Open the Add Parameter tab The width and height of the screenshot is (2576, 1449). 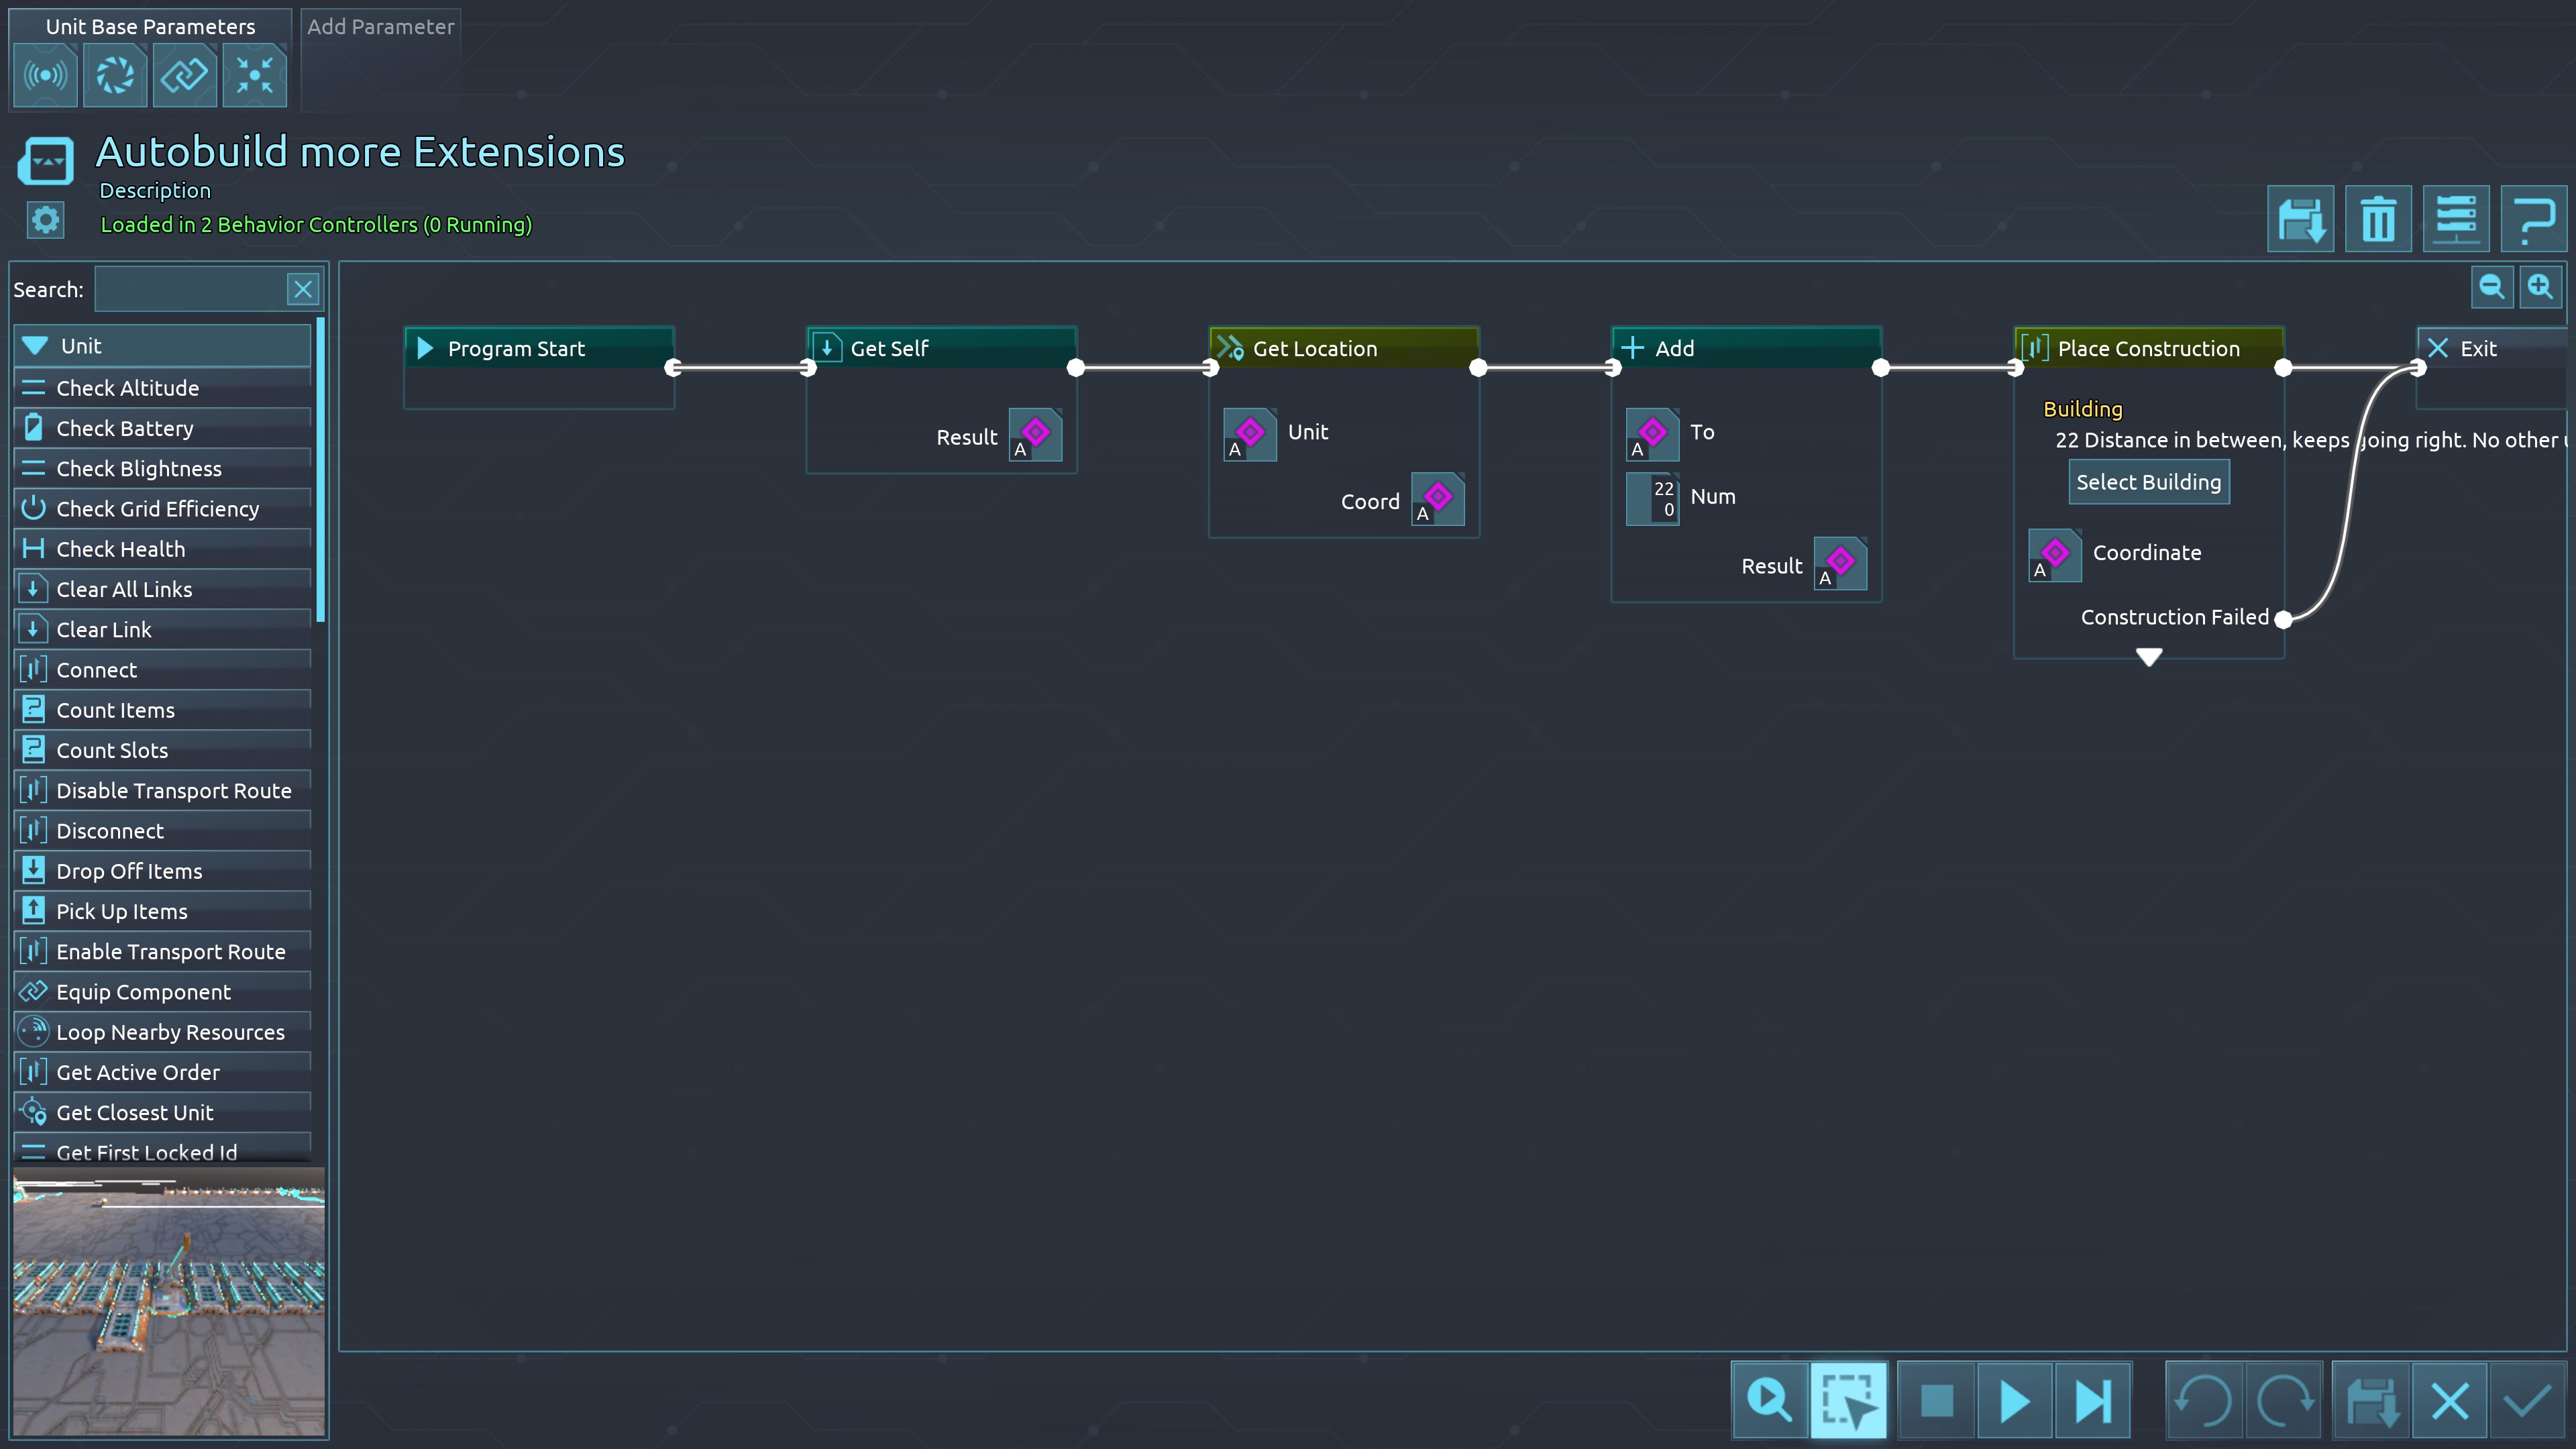380,27
